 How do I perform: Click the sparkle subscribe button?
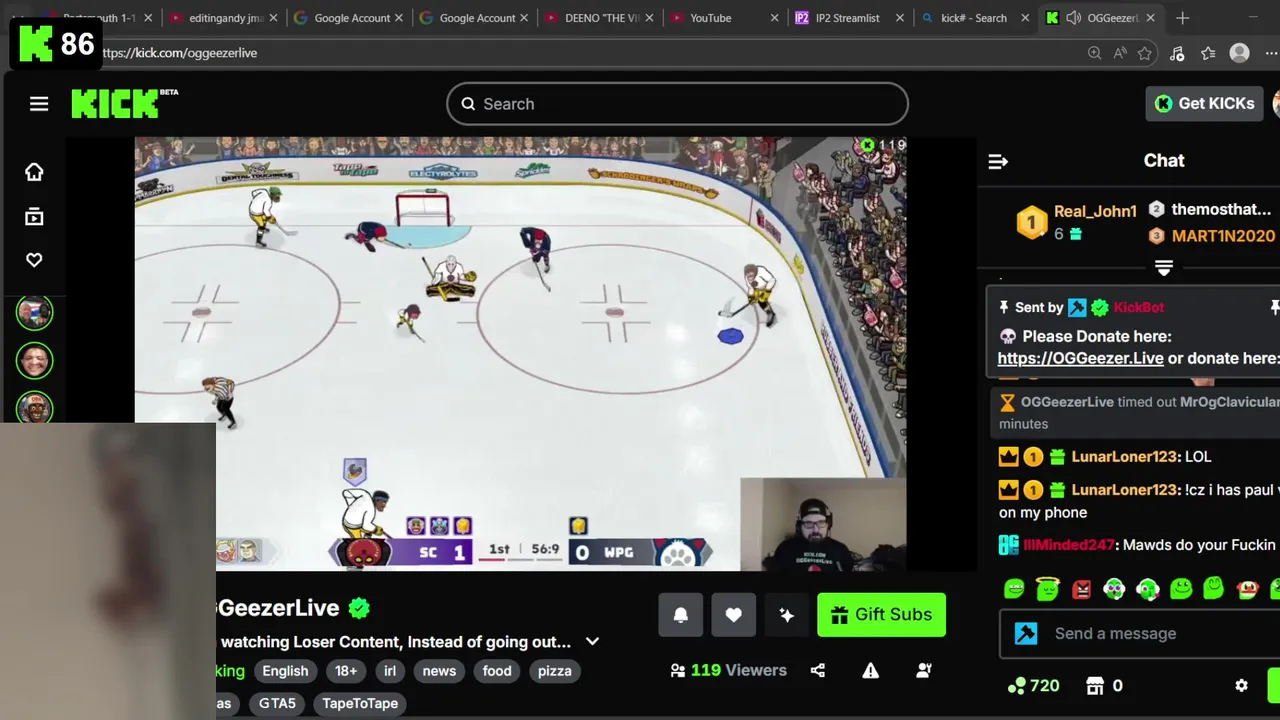tap(787, 615)
